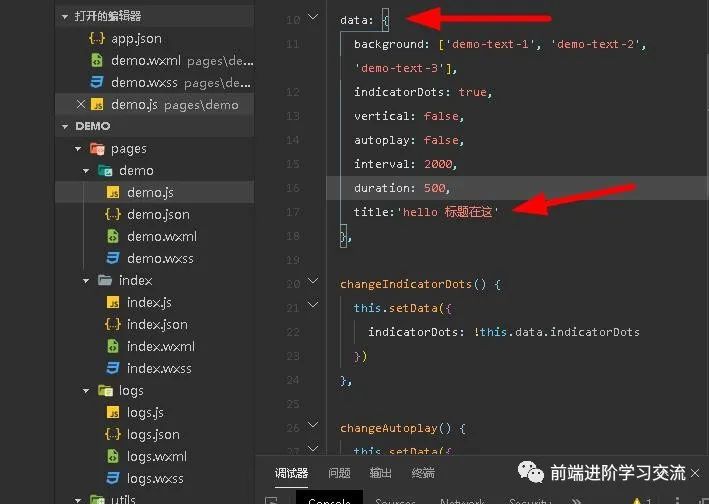Click the green WXML icon beside index.wxml
This screenshot has height=504, width=709.
pos(113,346)
